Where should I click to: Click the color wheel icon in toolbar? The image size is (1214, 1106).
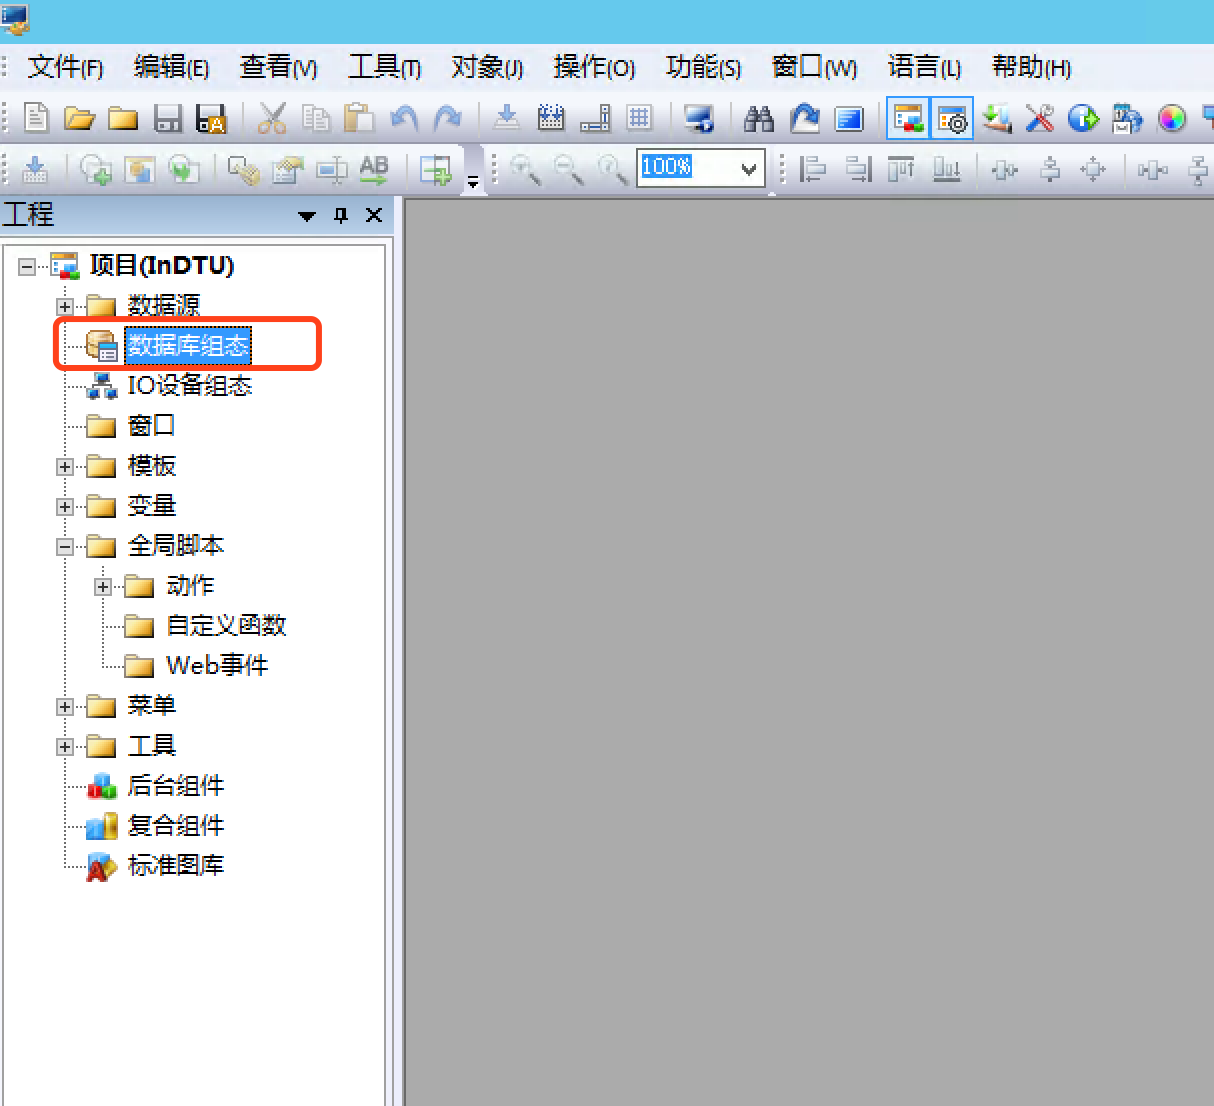1171,119
